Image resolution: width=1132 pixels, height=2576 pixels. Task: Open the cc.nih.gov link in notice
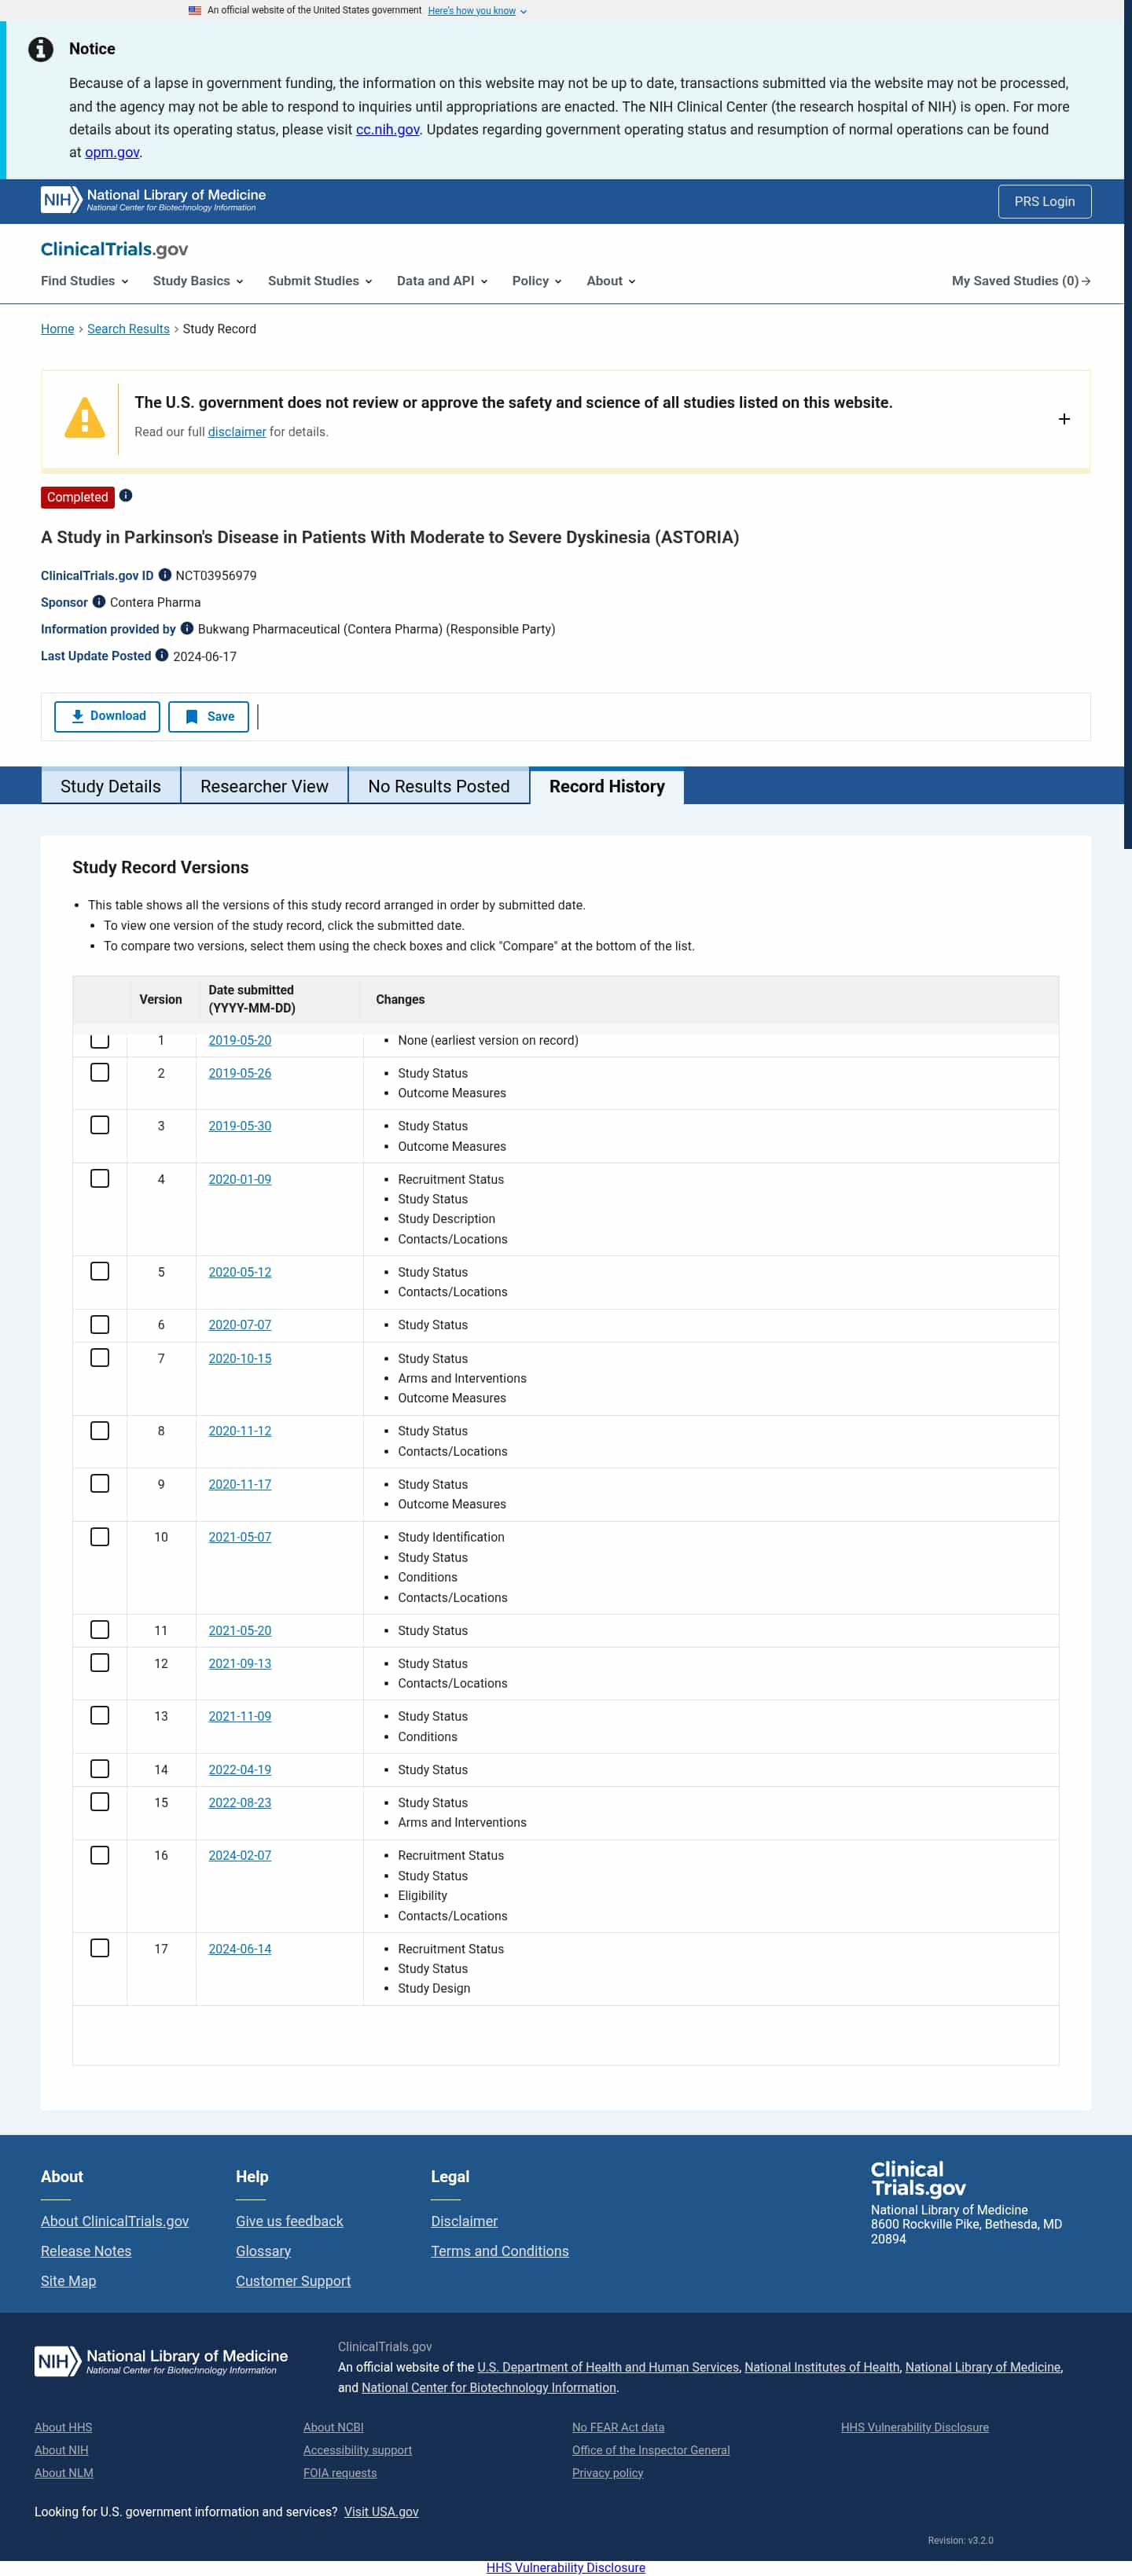[x=387, y=129]
